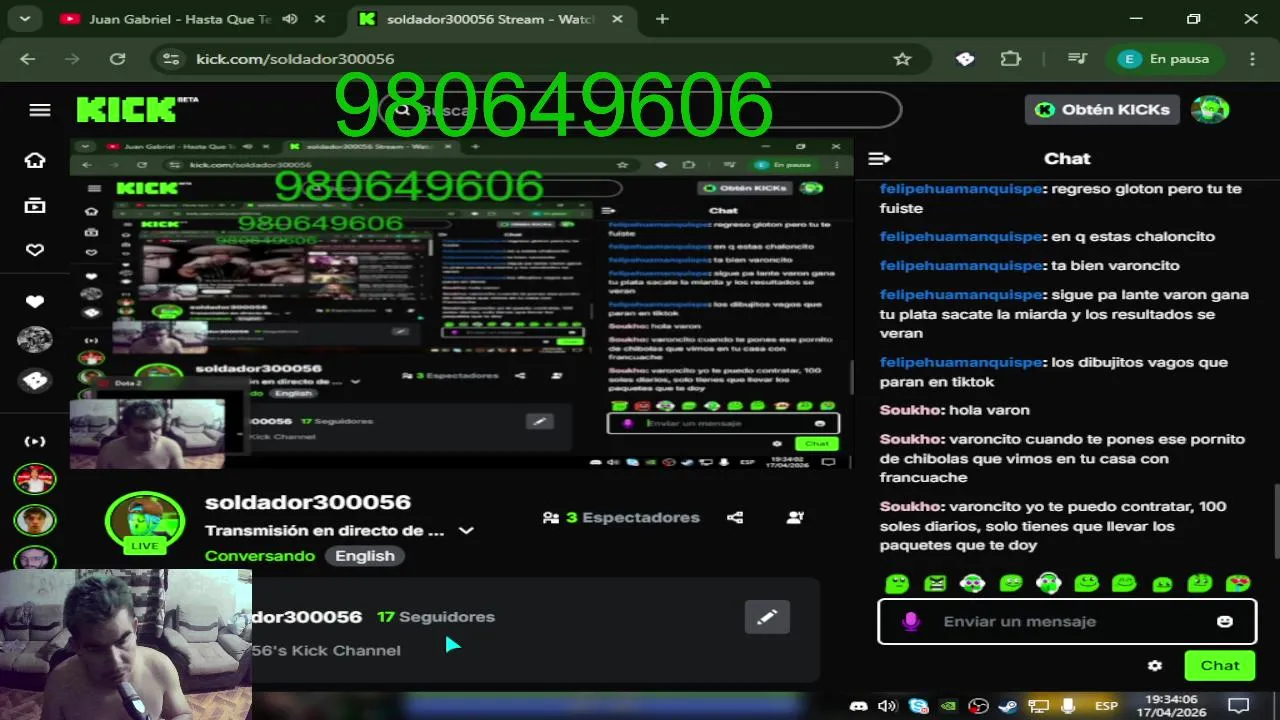The width and height of the screenshot is (1280, 720).
Task: Focus the Enviar un mensaje input
Action: [x=1067, y=621]
